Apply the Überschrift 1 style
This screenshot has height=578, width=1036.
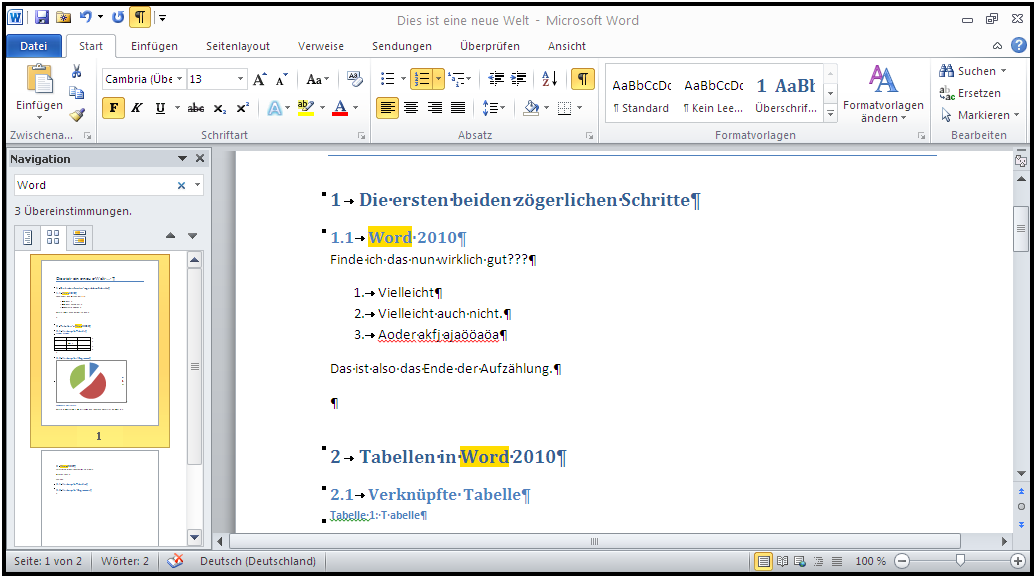786,94
